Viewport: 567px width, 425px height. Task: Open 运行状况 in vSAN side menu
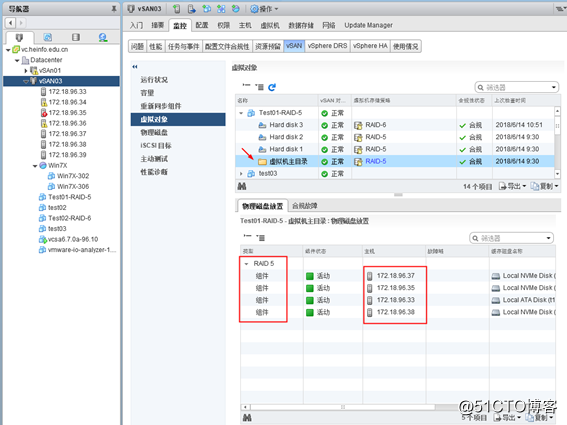click(x=154, y=80)
